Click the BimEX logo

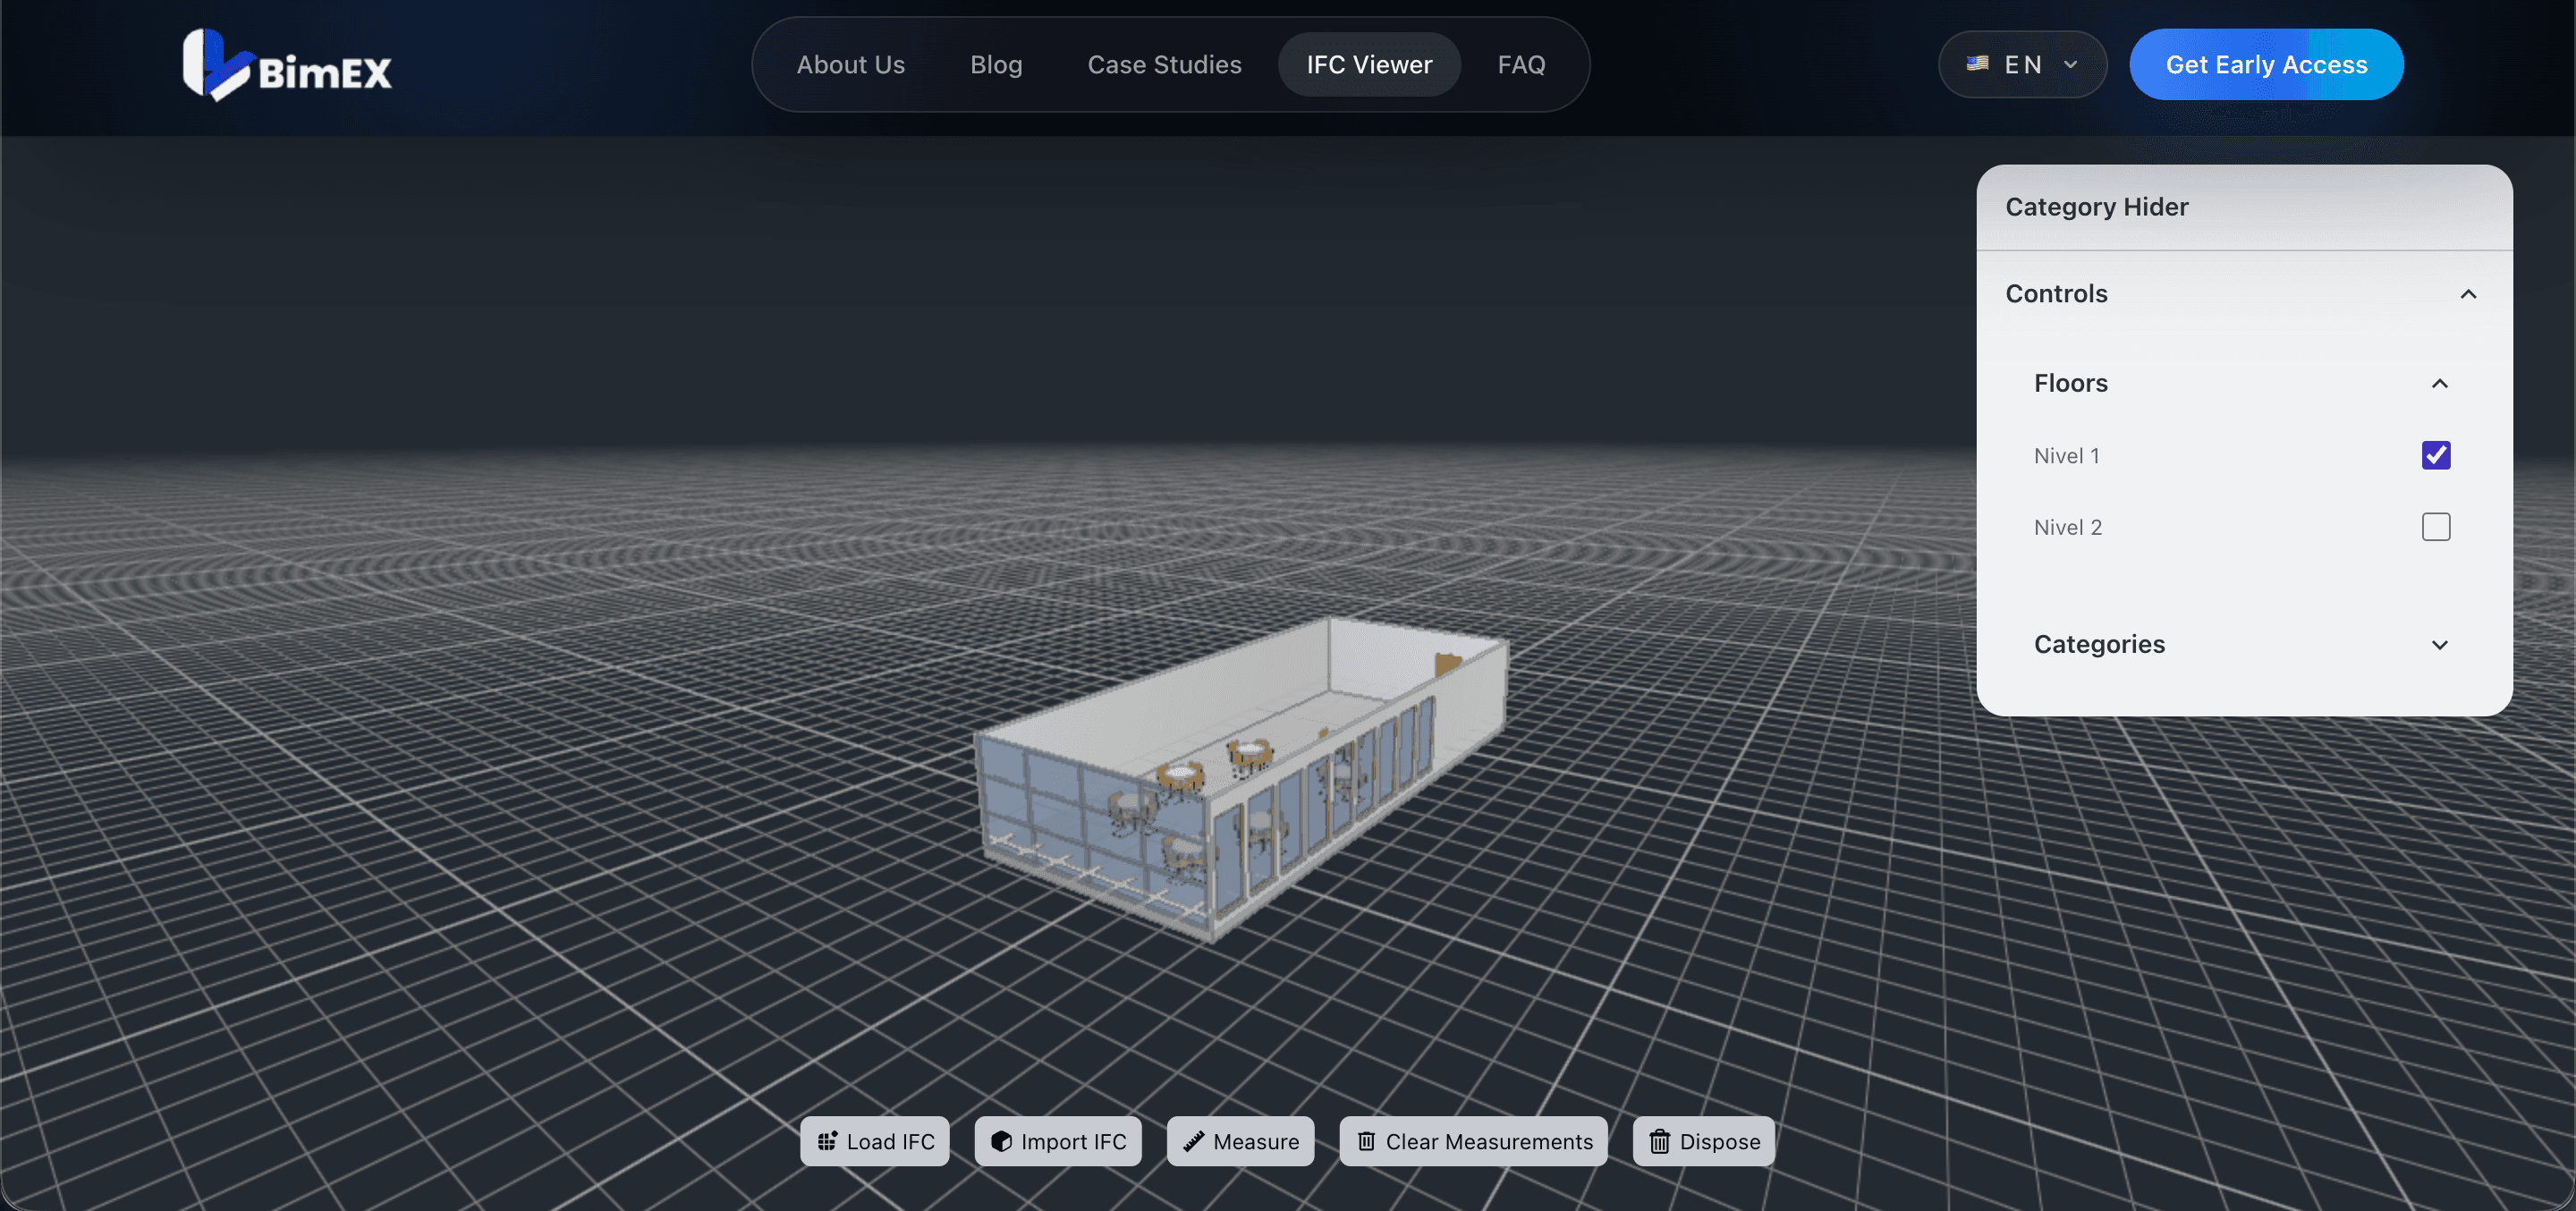pyautogui.click(x=287, y=65)
